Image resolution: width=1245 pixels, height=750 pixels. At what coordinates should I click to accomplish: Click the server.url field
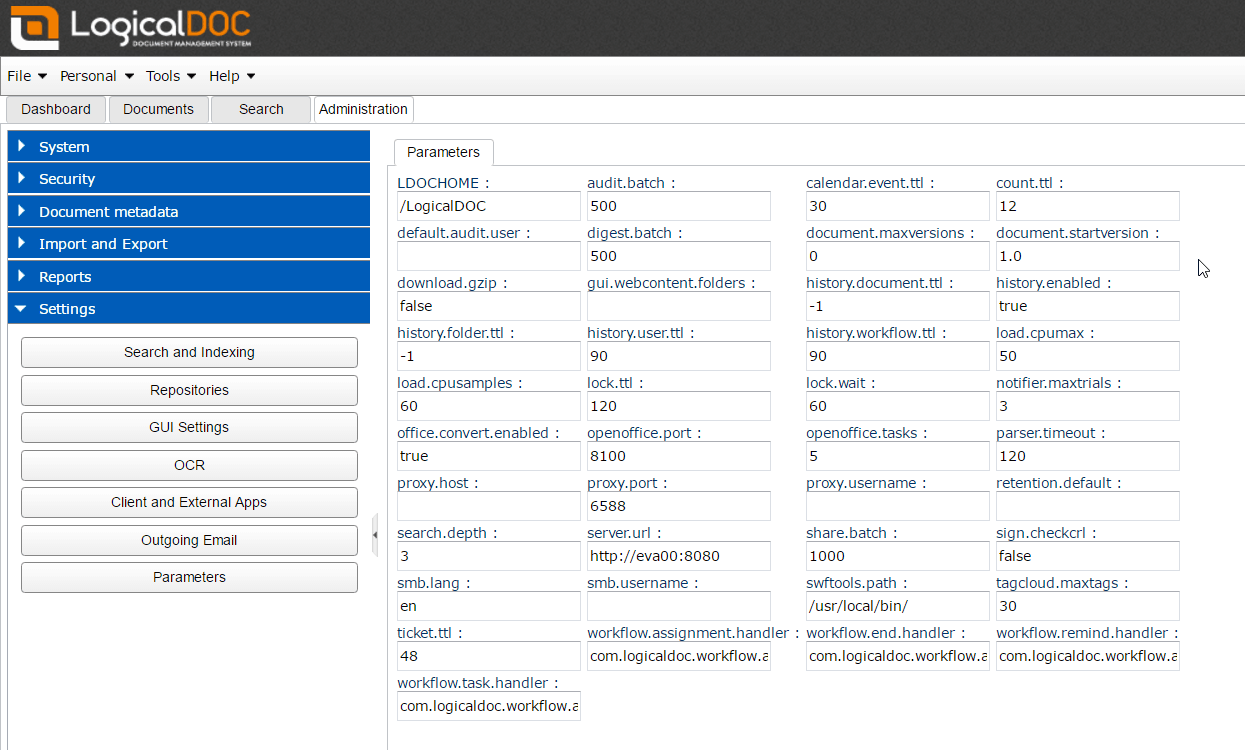click(x=679, y=556)
